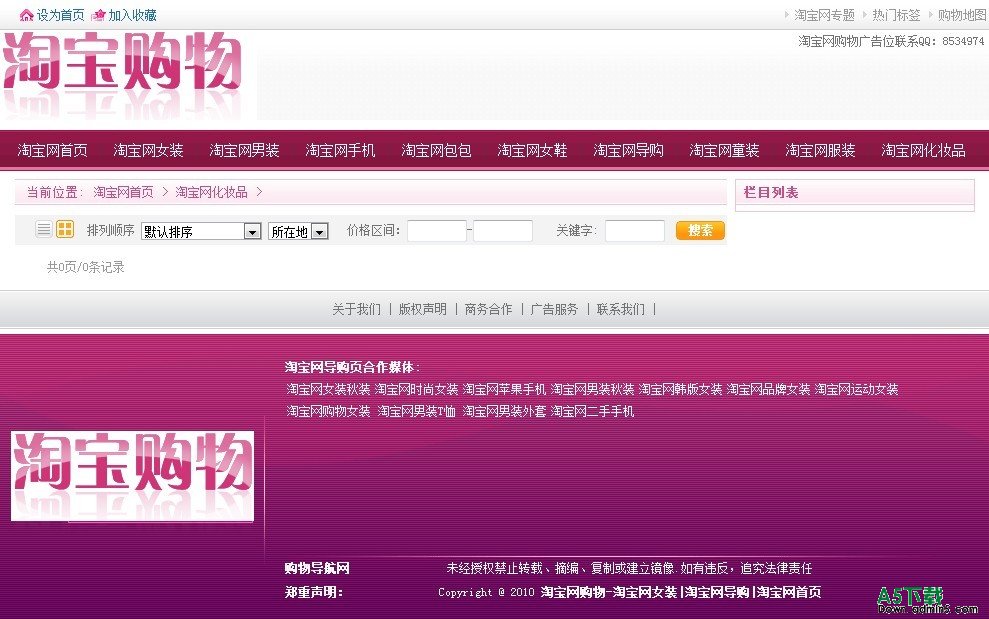Click the 淘宝购物 footer logo
This screenshot has height=619, width=989.
132,476
